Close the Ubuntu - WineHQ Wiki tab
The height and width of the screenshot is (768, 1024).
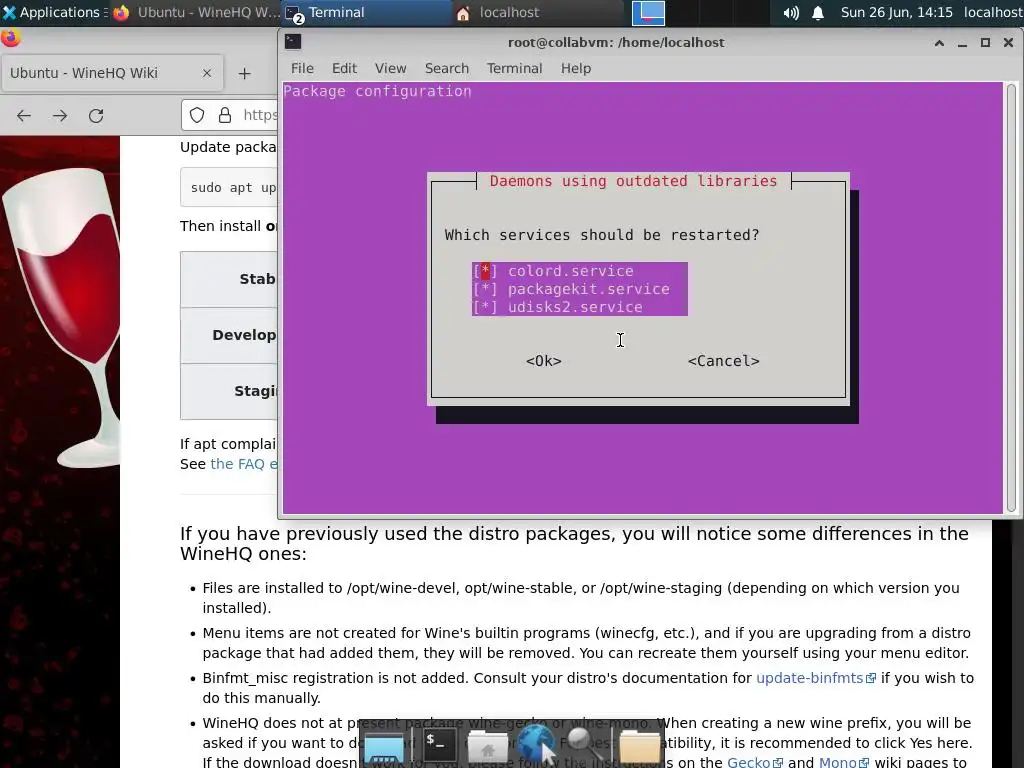pyautogui.click(x=207, y=73)
